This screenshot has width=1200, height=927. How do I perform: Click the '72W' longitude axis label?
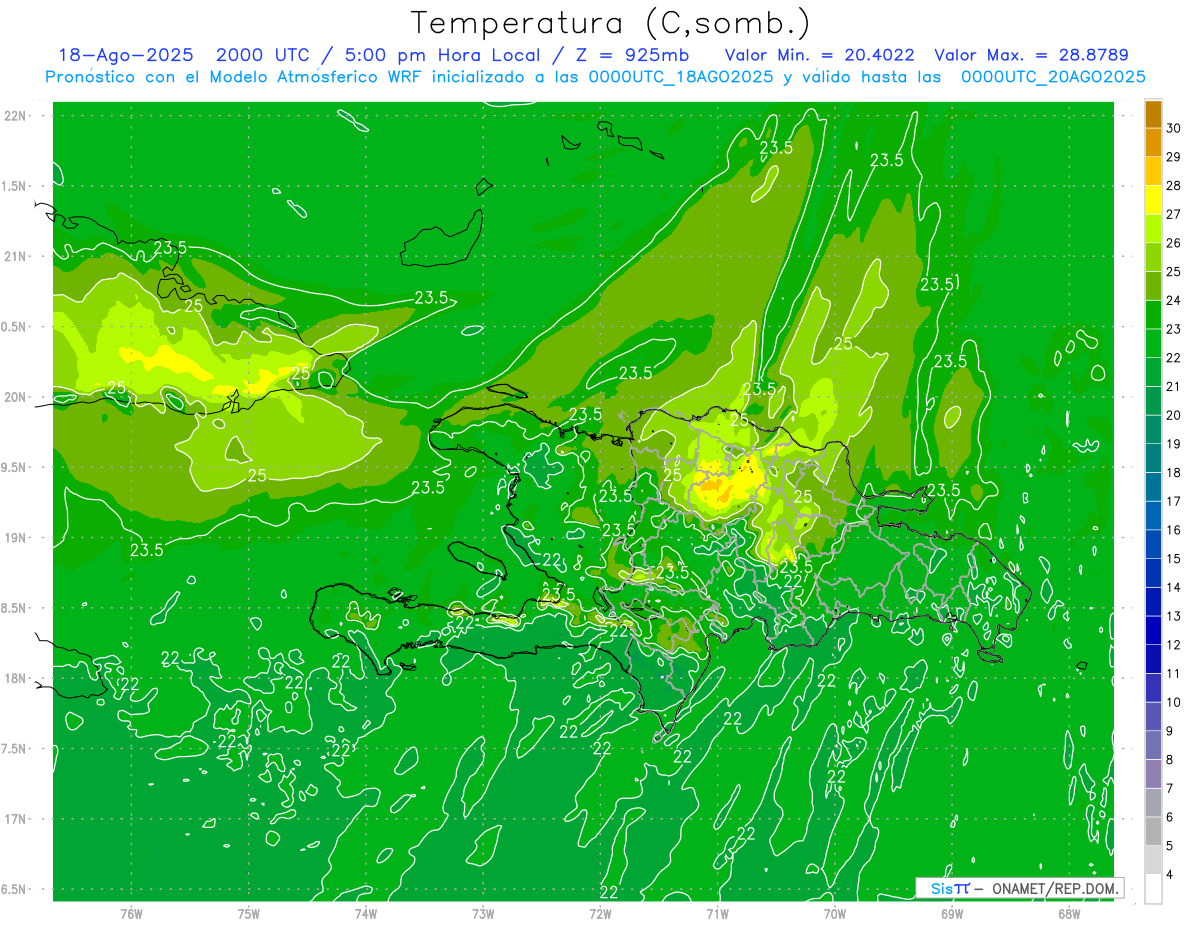point(600,913)
